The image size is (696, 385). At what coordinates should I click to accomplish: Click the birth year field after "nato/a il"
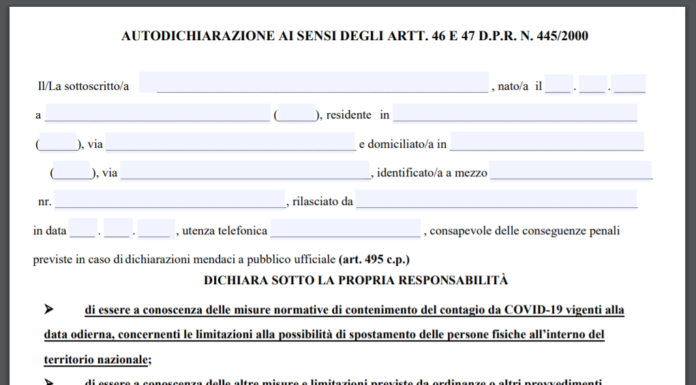[x=629, y=84]
